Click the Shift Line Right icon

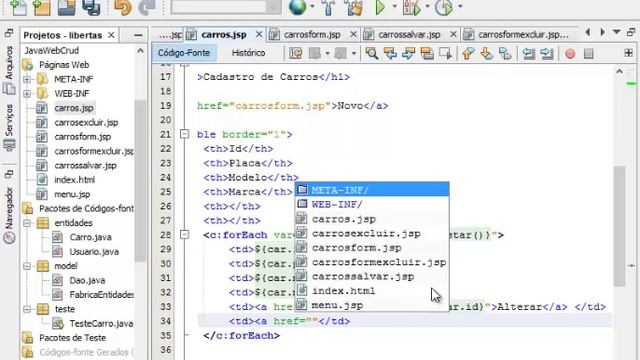pyautogui.click(x=547, y=53)
